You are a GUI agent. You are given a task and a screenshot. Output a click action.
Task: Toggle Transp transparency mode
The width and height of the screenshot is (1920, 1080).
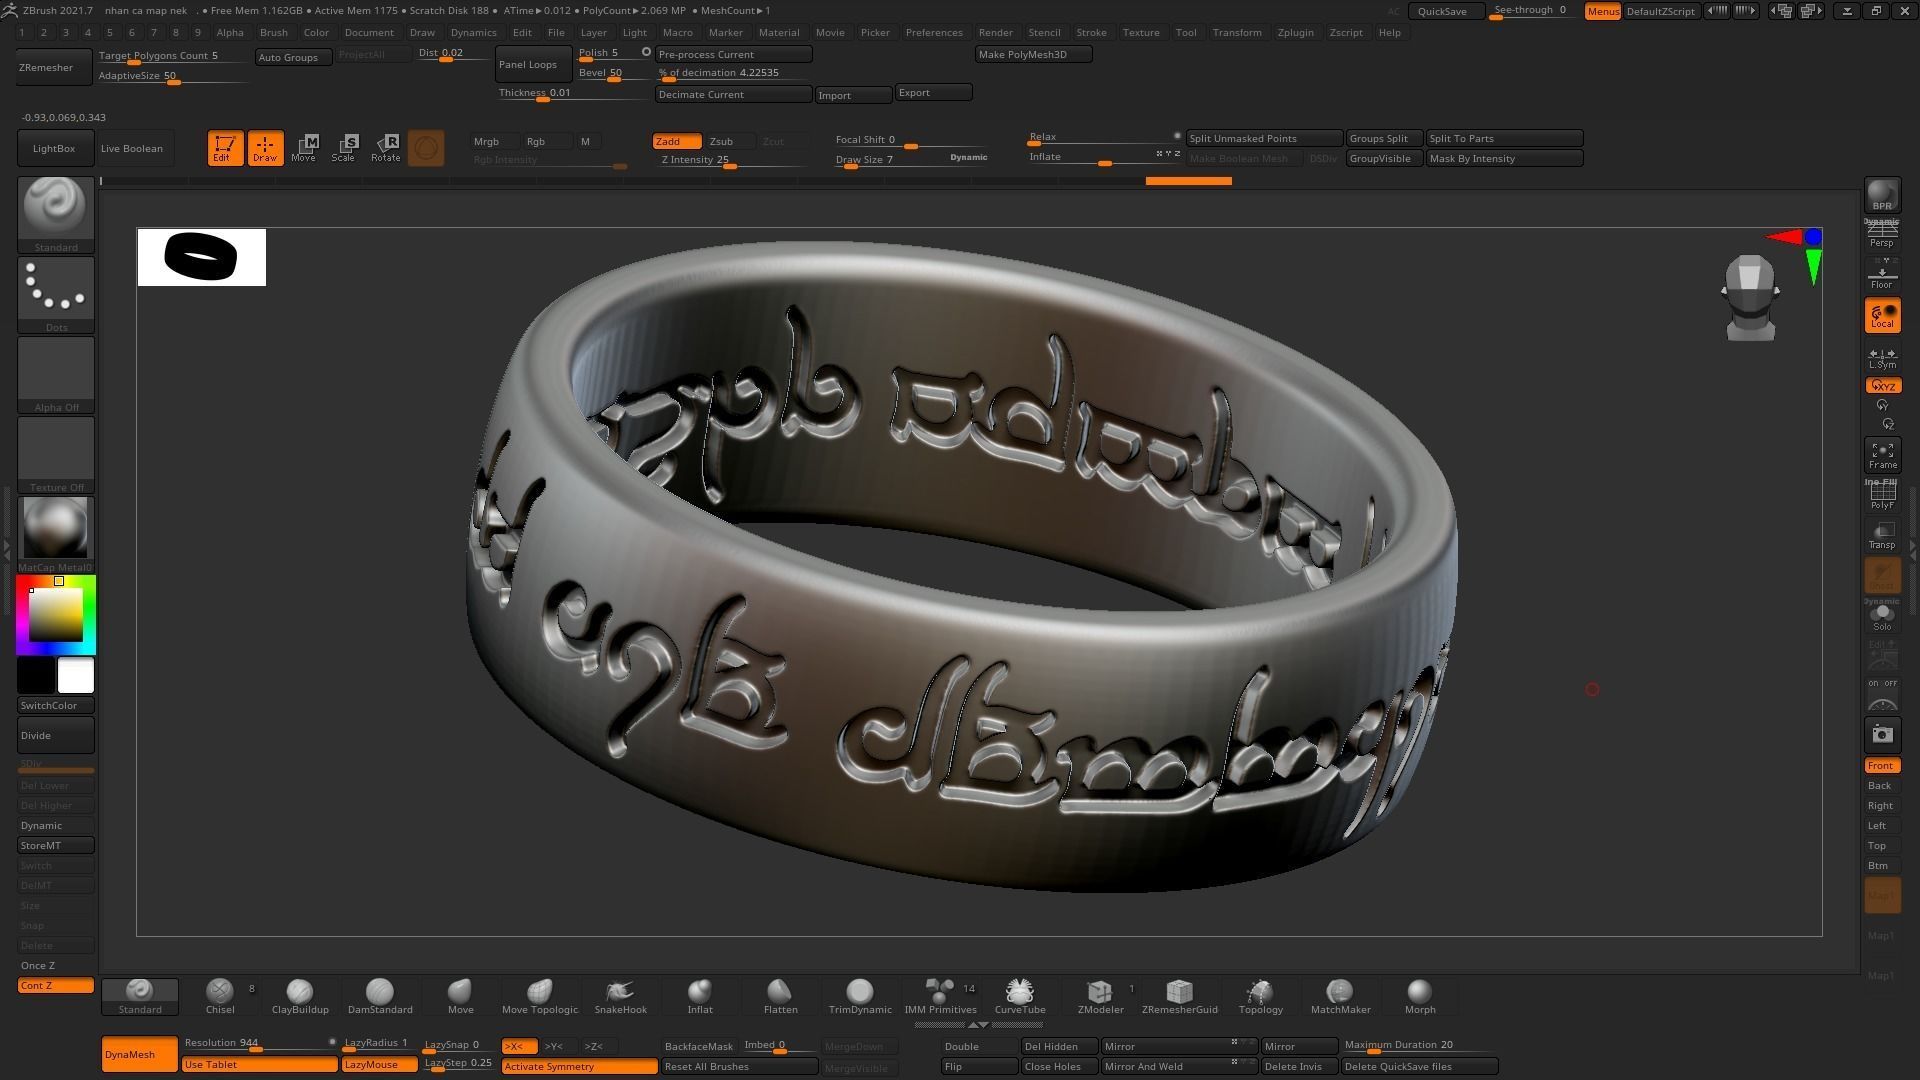click(x=1882, y=535)
